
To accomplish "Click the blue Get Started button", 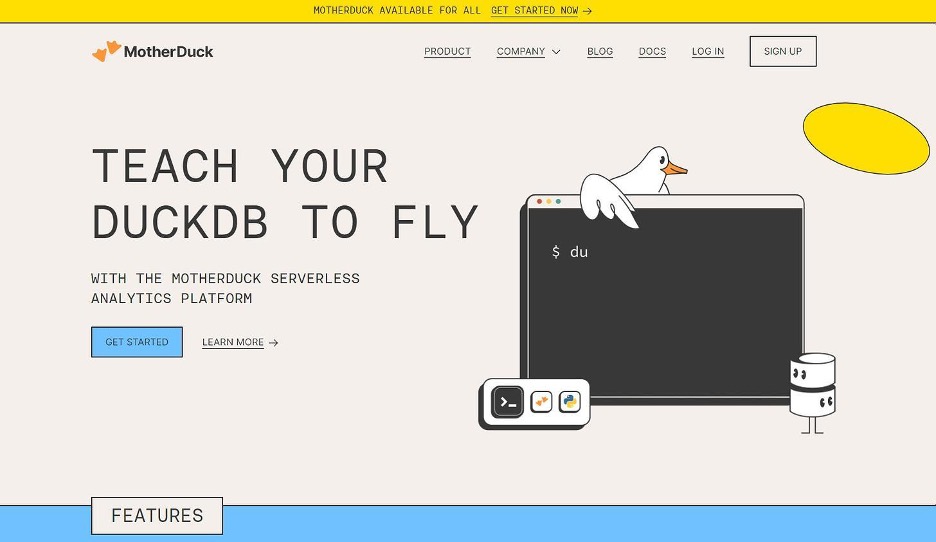I will tap(137, 342).
